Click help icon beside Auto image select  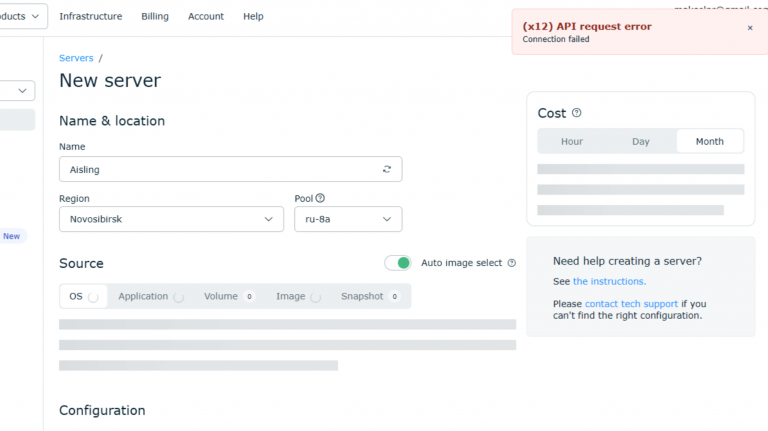point(511,263)
